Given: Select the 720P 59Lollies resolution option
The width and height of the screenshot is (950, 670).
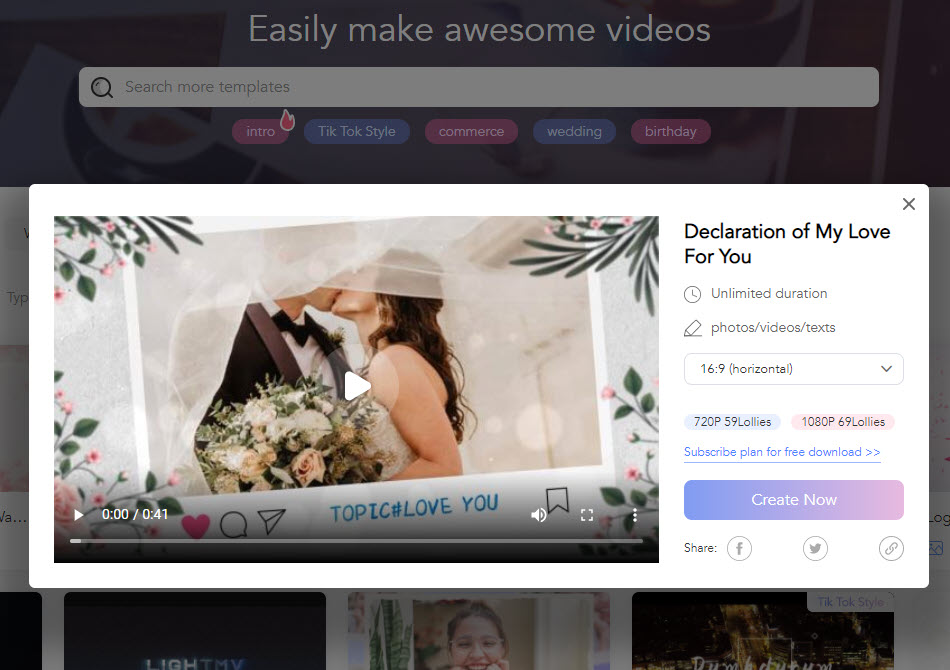Looking at the screenshot, I should pyautogui.click(x=732, y=421).
